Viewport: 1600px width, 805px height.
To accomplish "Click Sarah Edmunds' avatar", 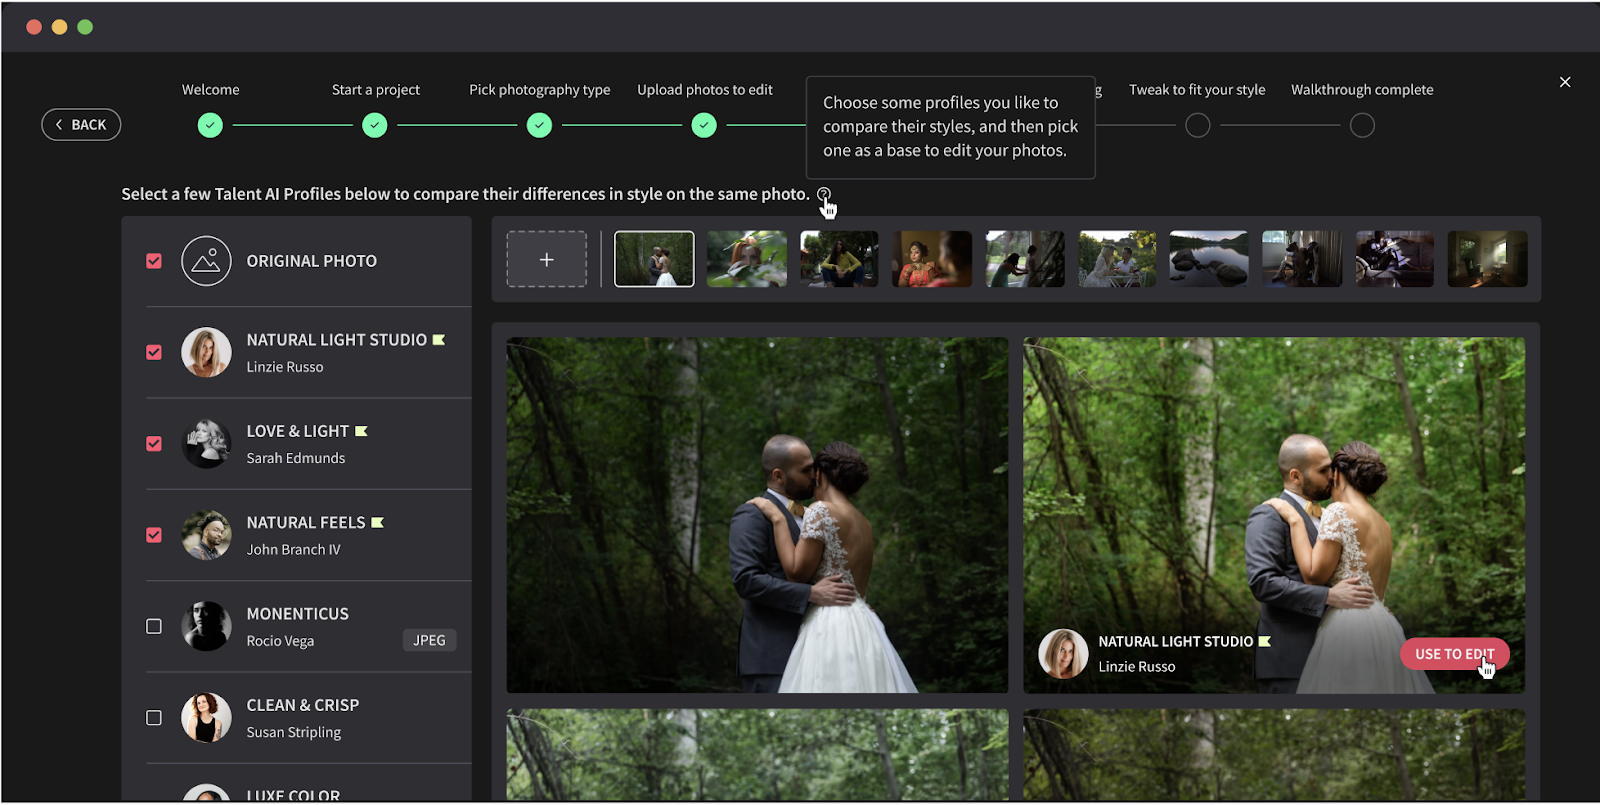I will pos(206,443).
